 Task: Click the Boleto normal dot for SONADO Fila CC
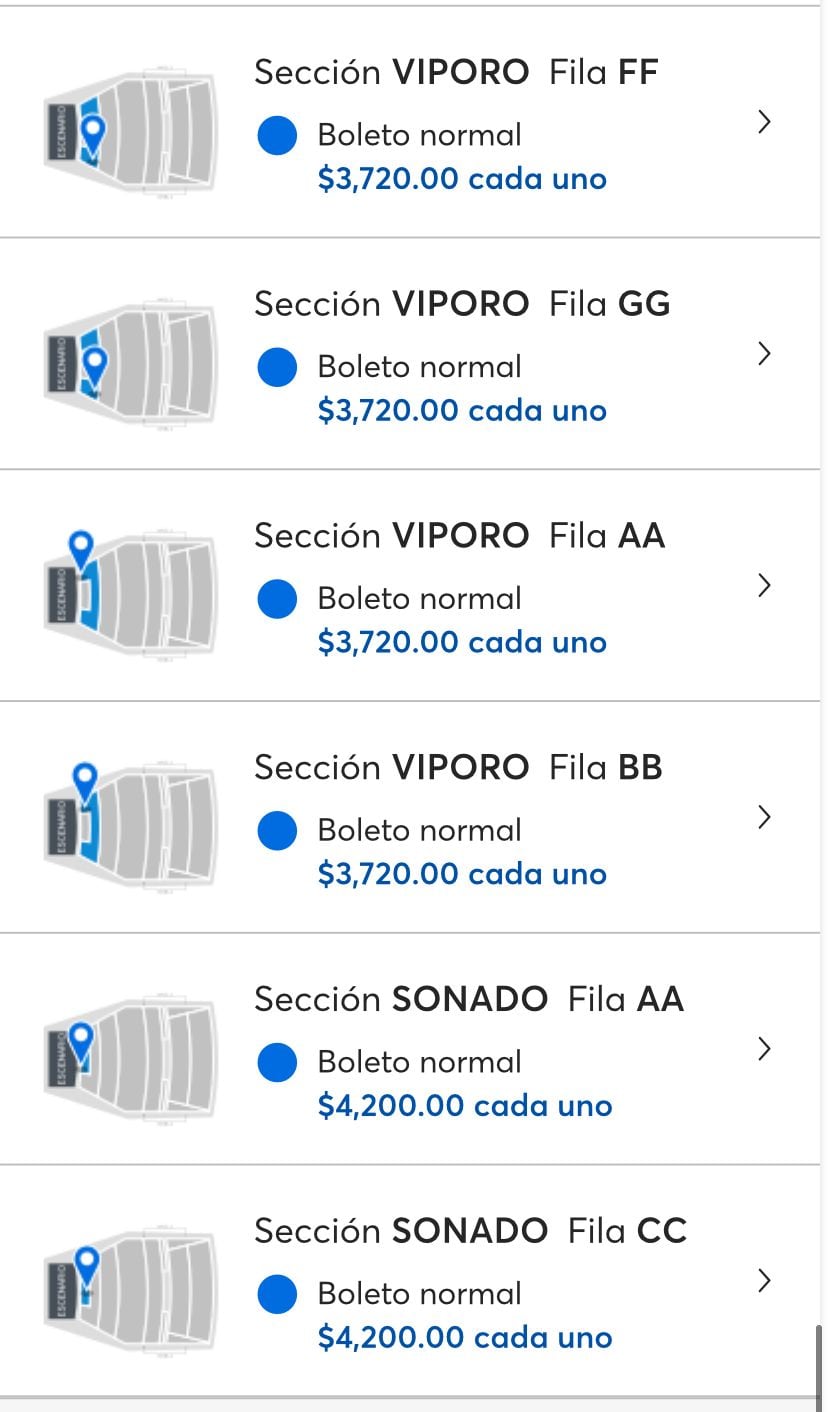pyautogui.click(x=277, y=1293)
